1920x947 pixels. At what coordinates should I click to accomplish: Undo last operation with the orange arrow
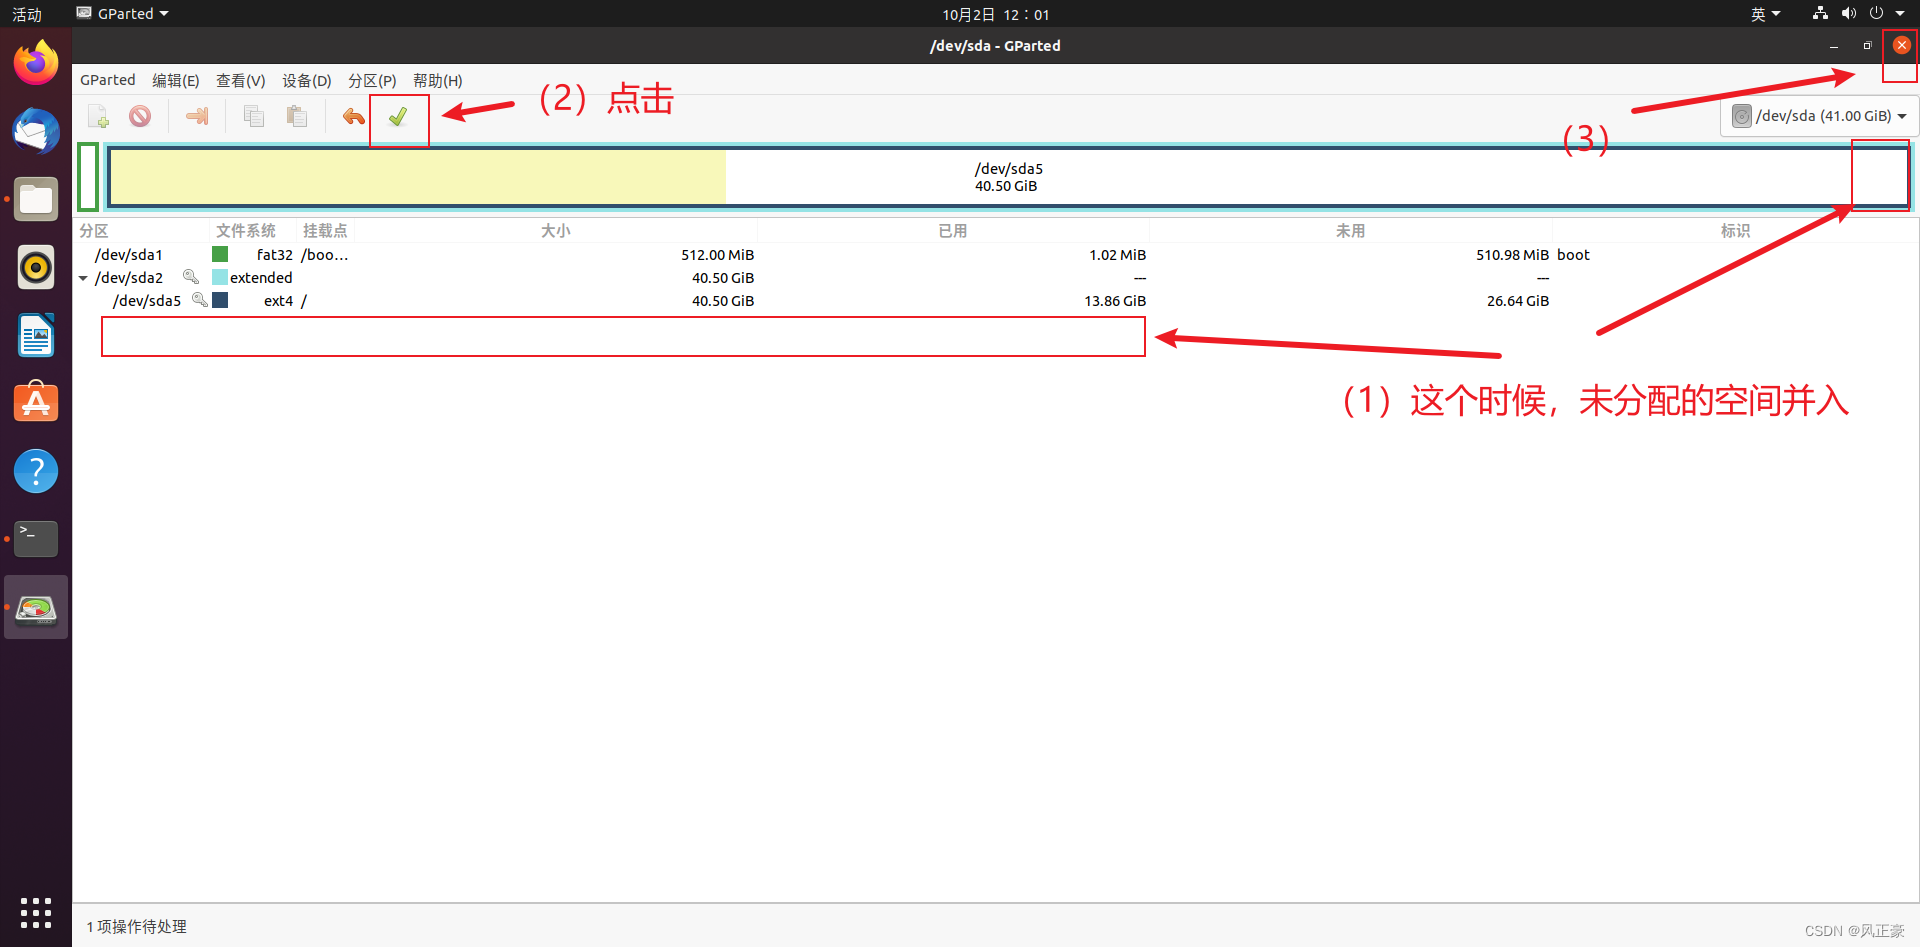click(354, 117)
